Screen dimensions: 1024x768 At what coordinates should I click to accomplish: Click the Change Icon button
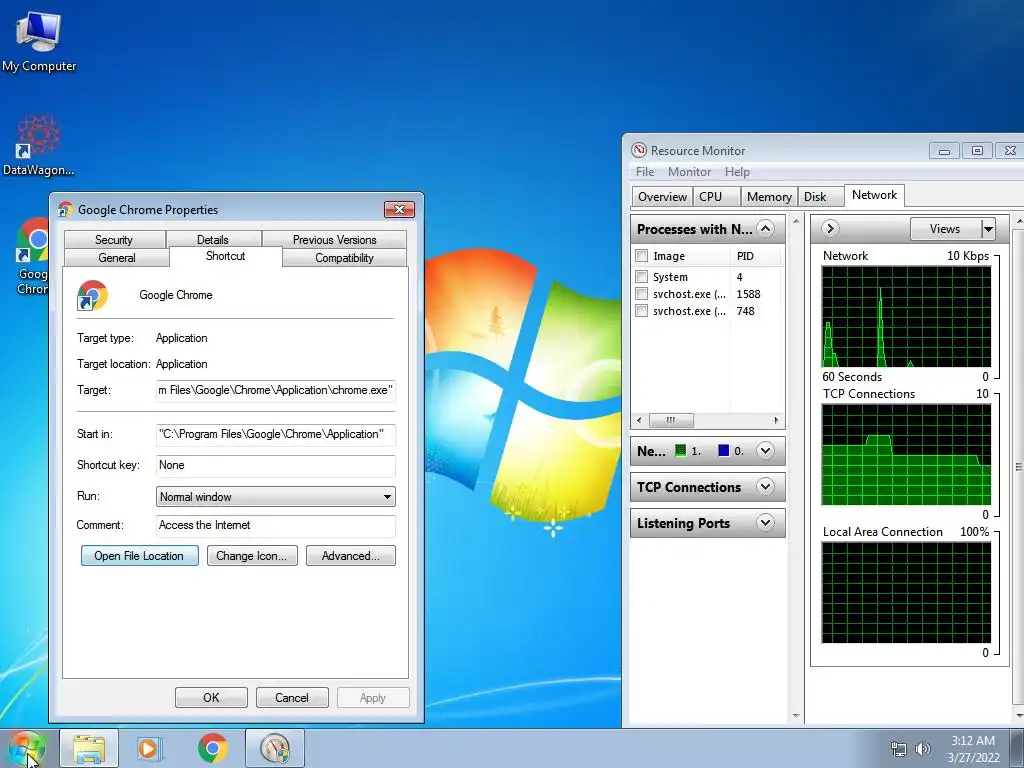252,556
